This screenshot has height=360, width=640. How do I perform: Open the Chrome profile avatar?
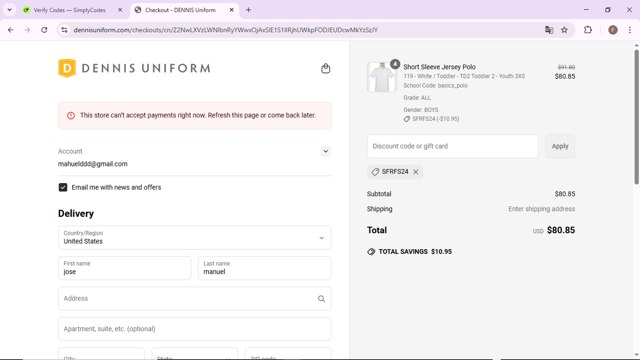(613, 30)
